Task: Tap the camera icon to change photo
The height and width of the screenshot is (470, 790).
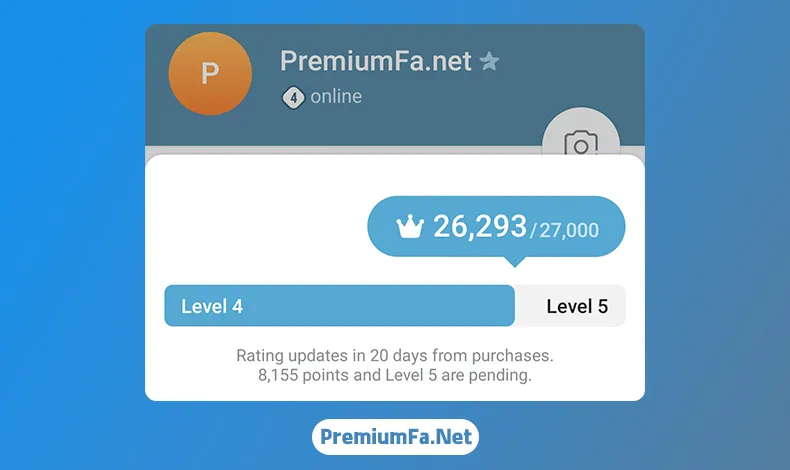Action: pyautogui.click(x=581, y=143)
